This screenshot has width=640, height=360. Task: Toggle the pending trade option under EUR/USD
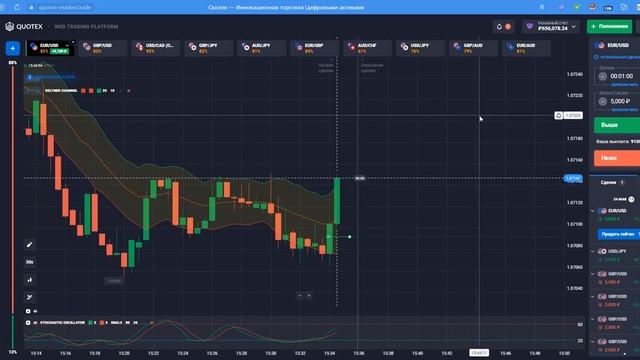[x=617, y=57]
